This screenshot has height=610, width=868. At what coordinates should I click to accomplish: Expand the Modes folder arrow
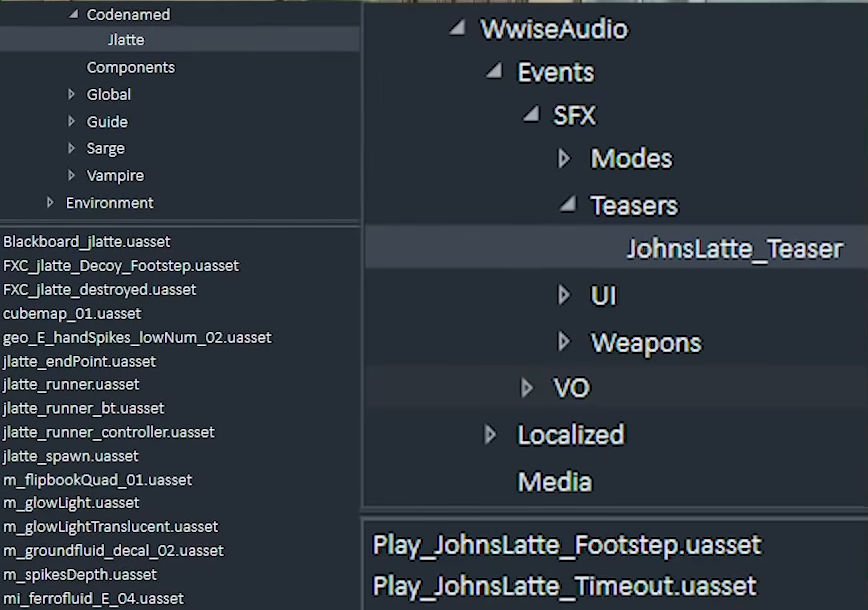tap(564, 158)
